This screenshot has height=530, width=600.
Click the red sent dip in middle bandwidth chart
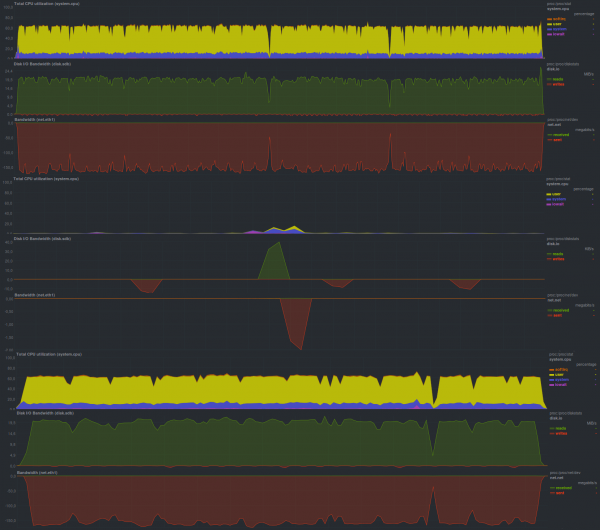[x=296, y=325]
